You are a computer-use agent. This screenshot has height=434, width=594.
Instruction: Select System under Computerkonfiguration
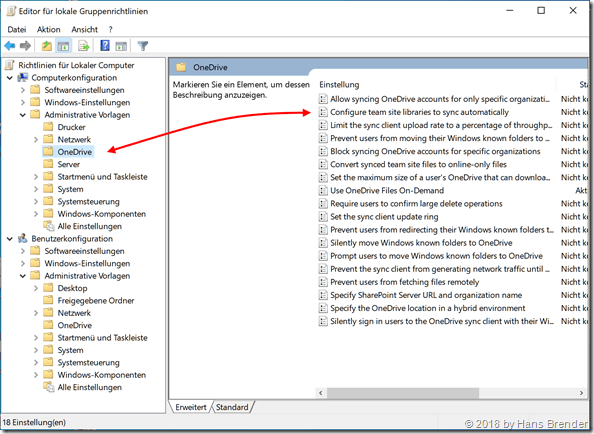pos(70,189)
